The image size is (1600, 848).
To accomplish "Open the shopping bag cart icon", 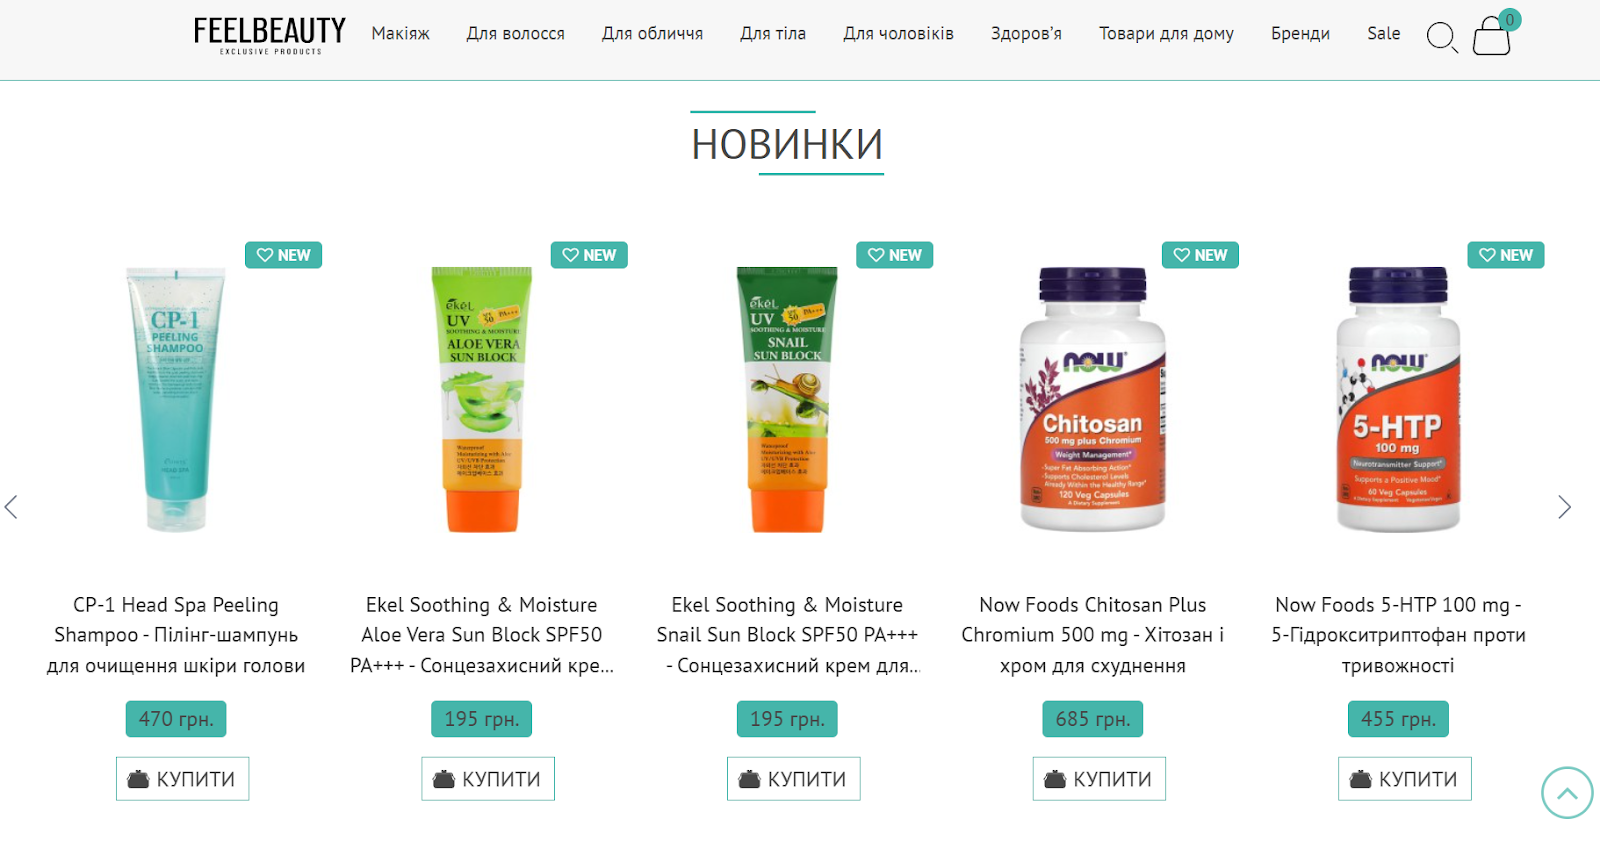I will [x=1492, y=36].
